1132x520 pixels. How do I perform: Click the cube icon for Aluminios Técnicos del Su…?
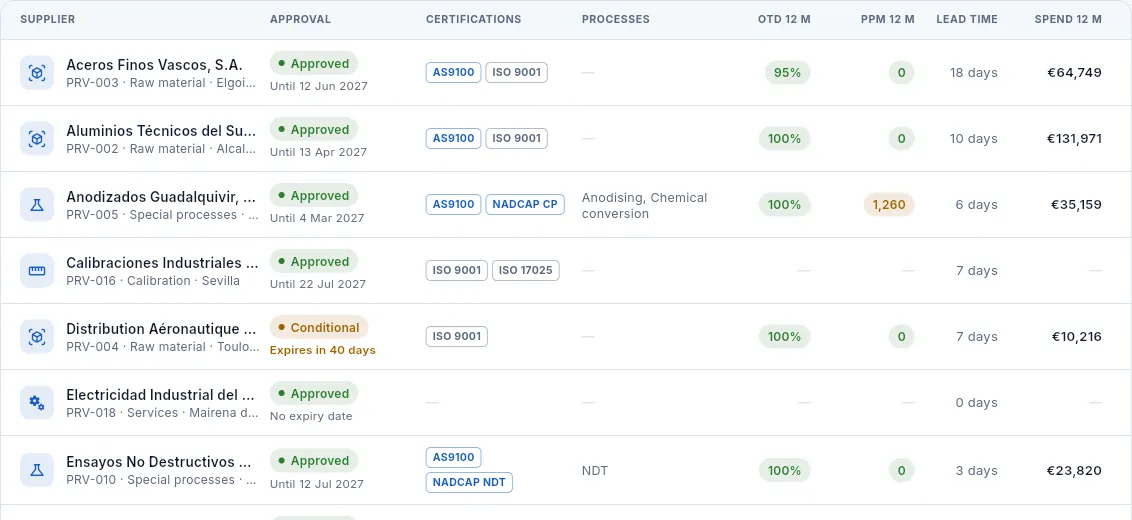pyautogui.click(x=37, y=139)
